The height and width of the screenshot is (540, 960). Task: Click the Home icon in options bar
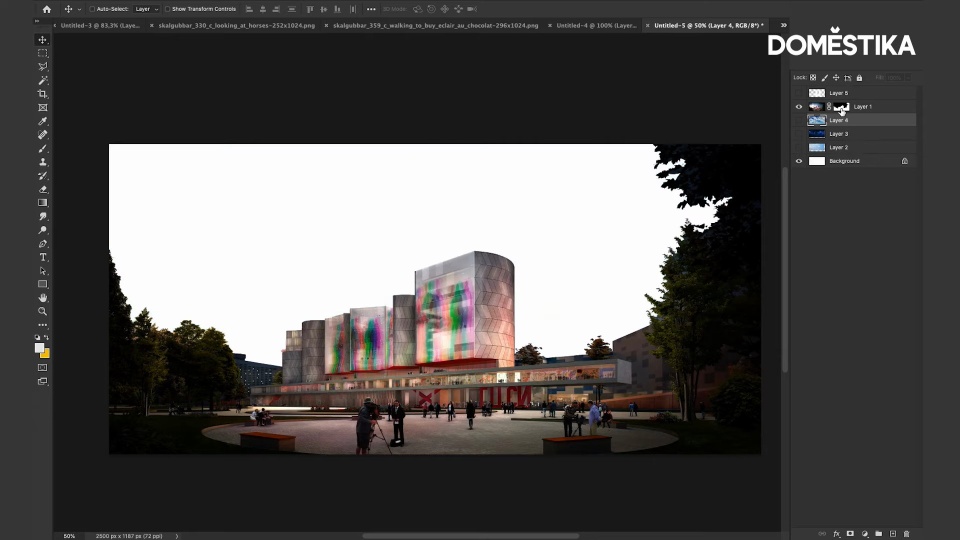pyautogui.click(x=46, y=9)
